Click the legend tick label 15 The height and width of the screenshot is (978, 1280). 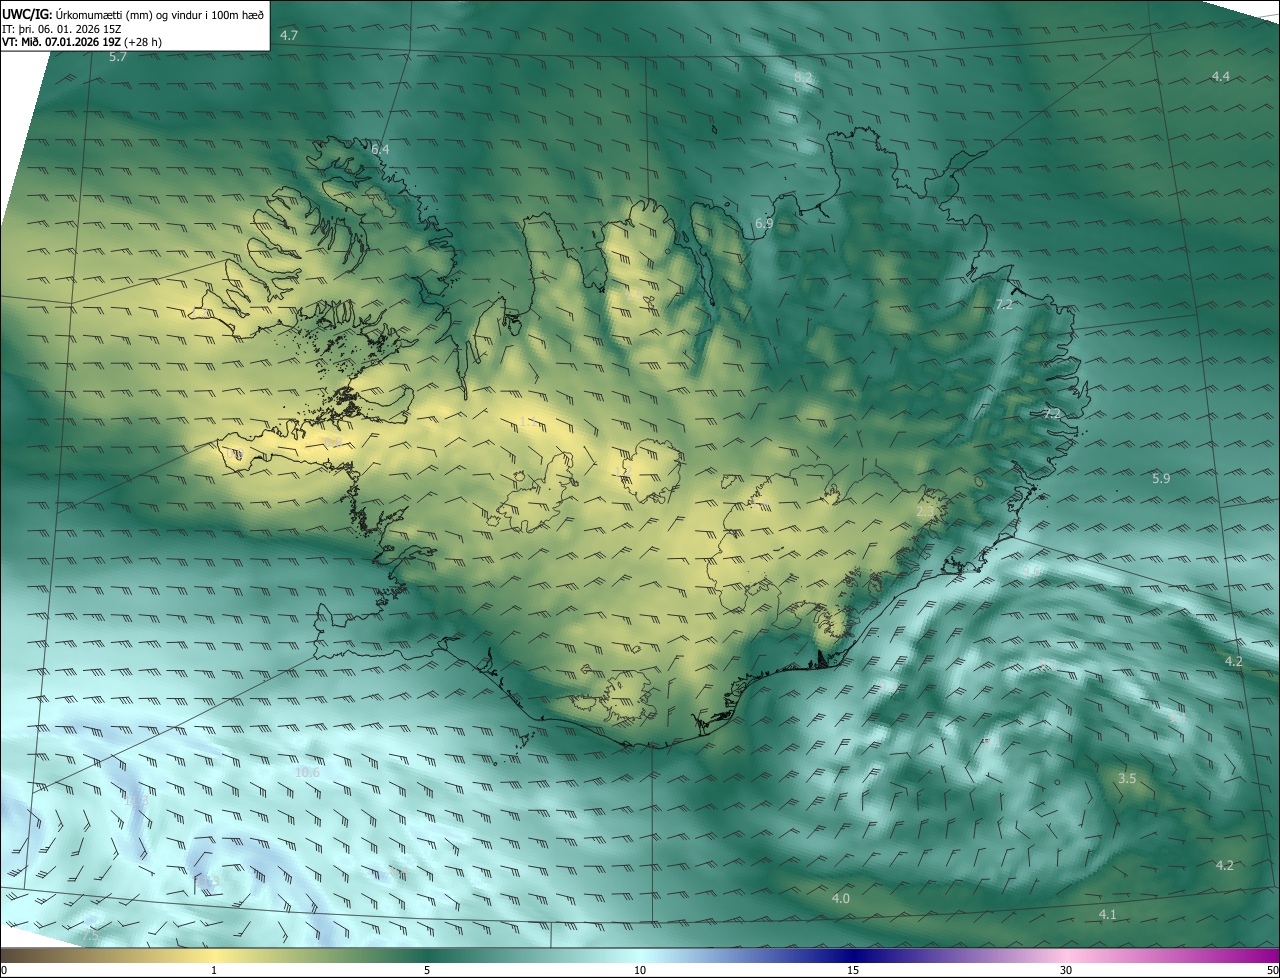pos(853,970)
